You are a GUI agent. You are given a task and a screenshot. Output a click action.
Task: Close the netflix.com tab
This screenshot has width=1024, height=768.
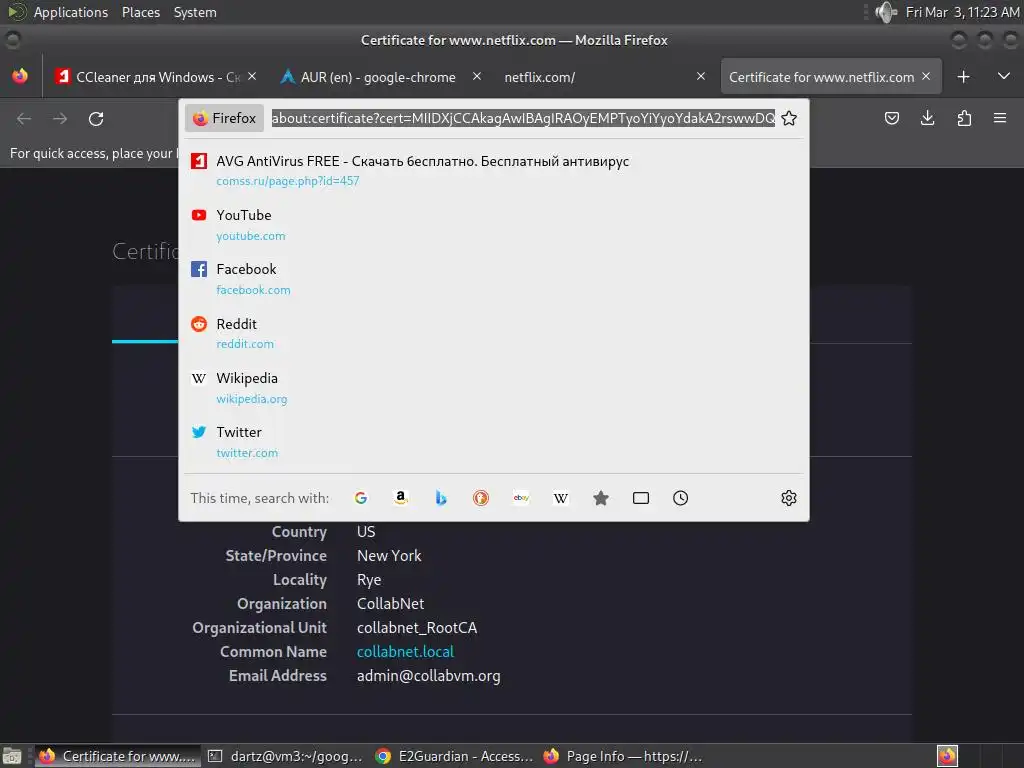point(701,76)
